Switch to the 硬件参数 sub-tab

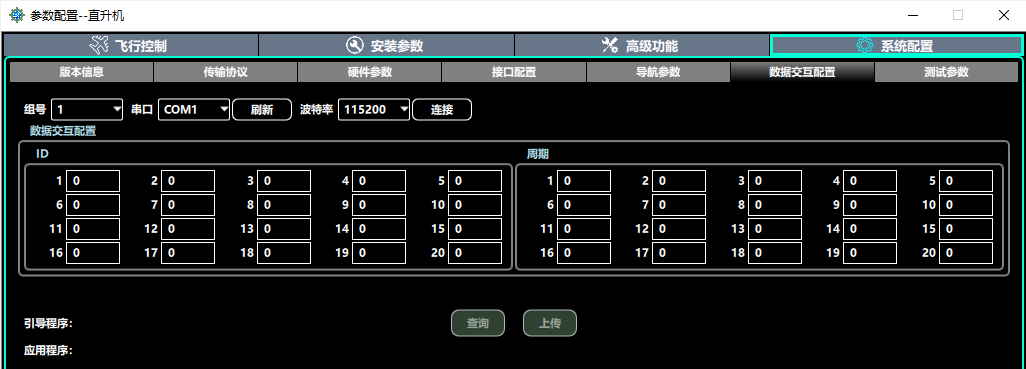point(370,72)
